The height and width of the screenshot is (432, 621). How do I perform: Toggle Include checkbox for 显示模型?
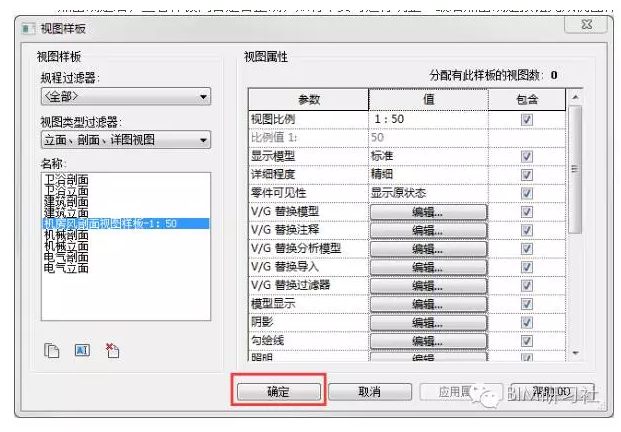[526, 156]
